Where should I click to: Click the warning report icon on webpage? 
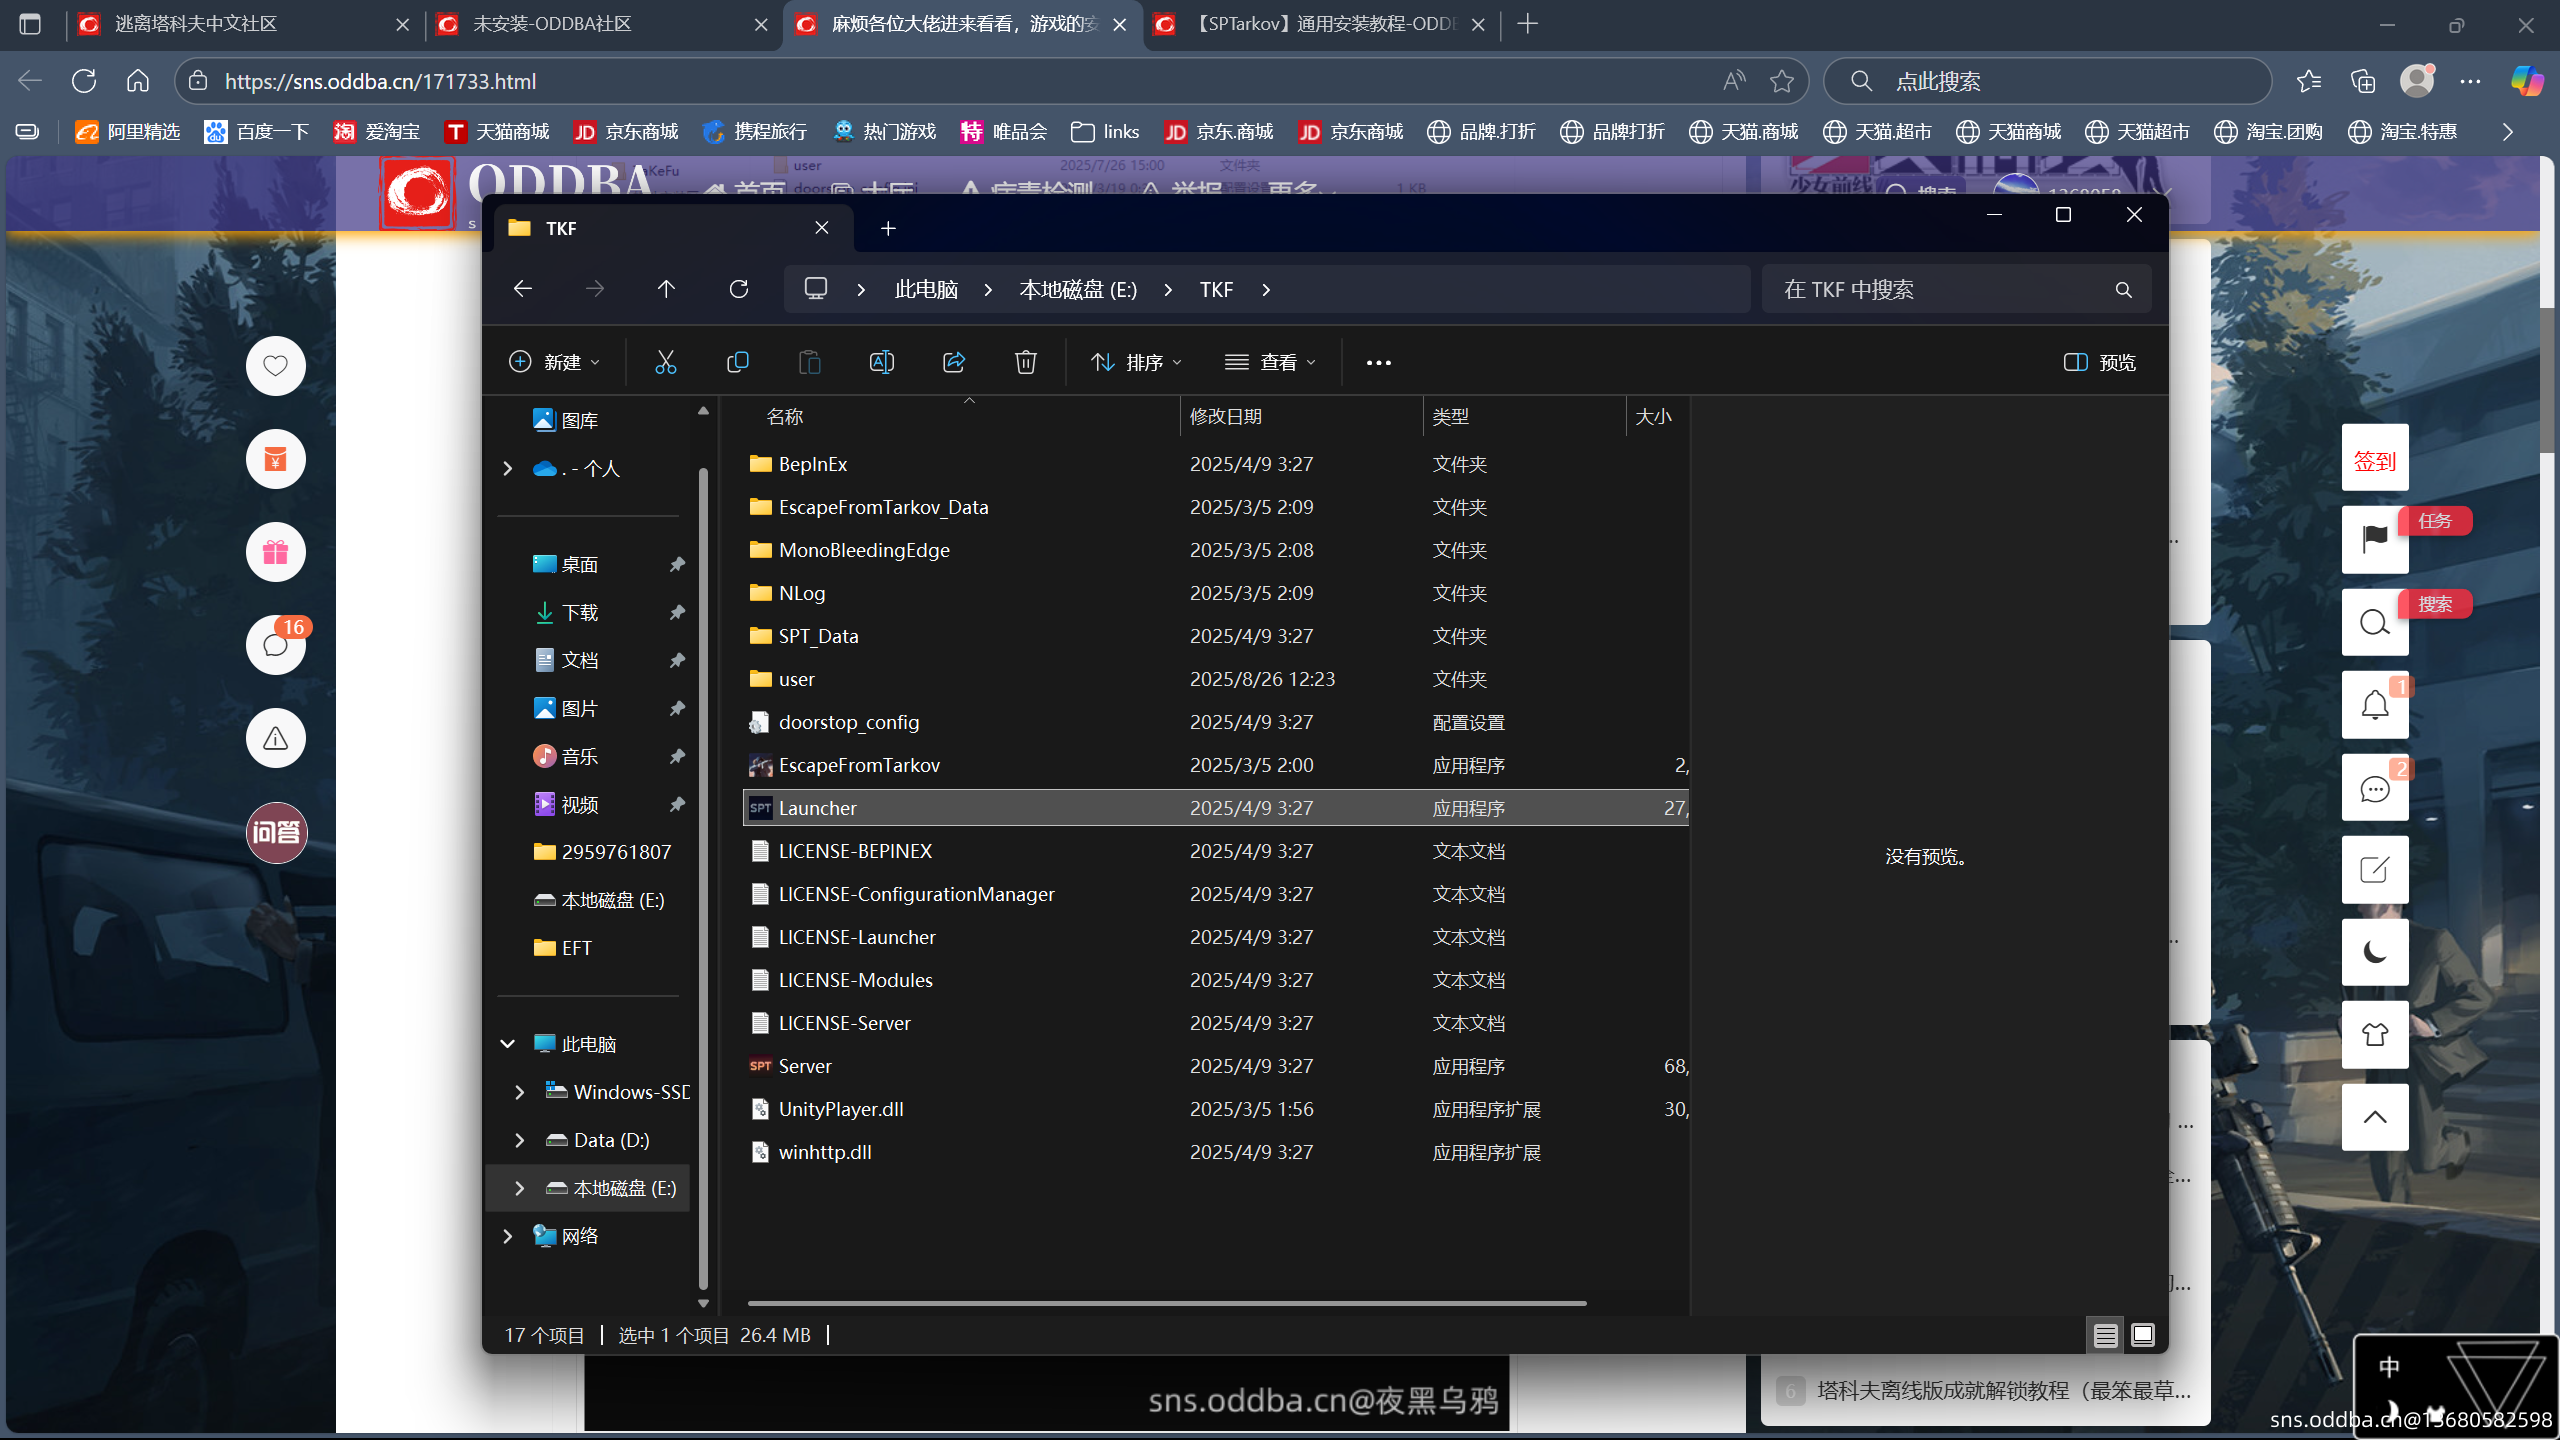pyautogui.click(x=276, y=738)
